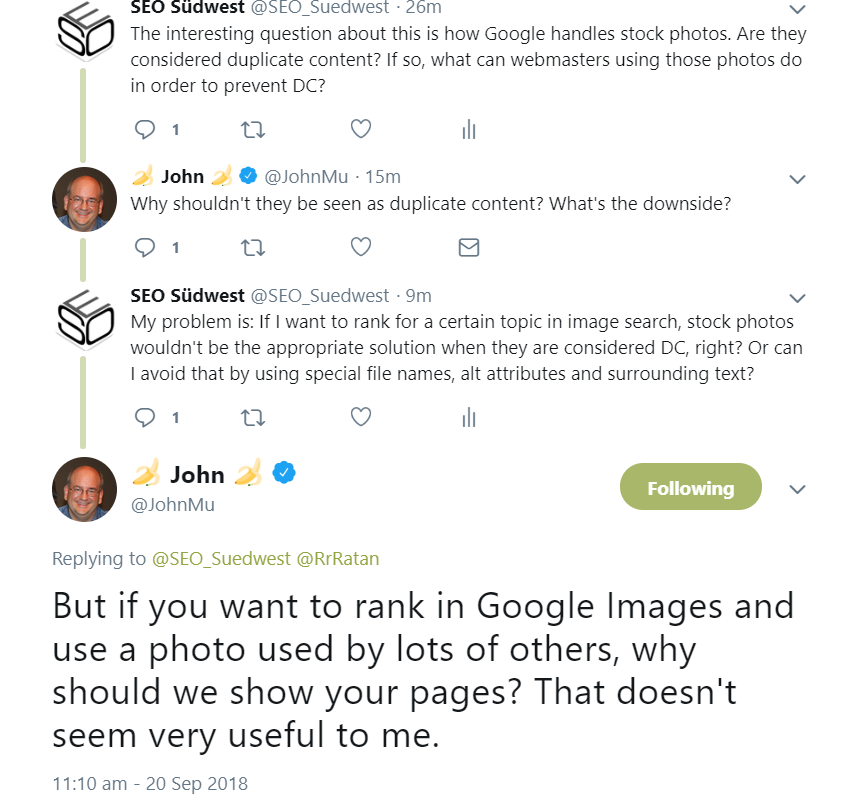Click John's profile picture
This screenshot has height=803, width=857.
click(84, 489)
